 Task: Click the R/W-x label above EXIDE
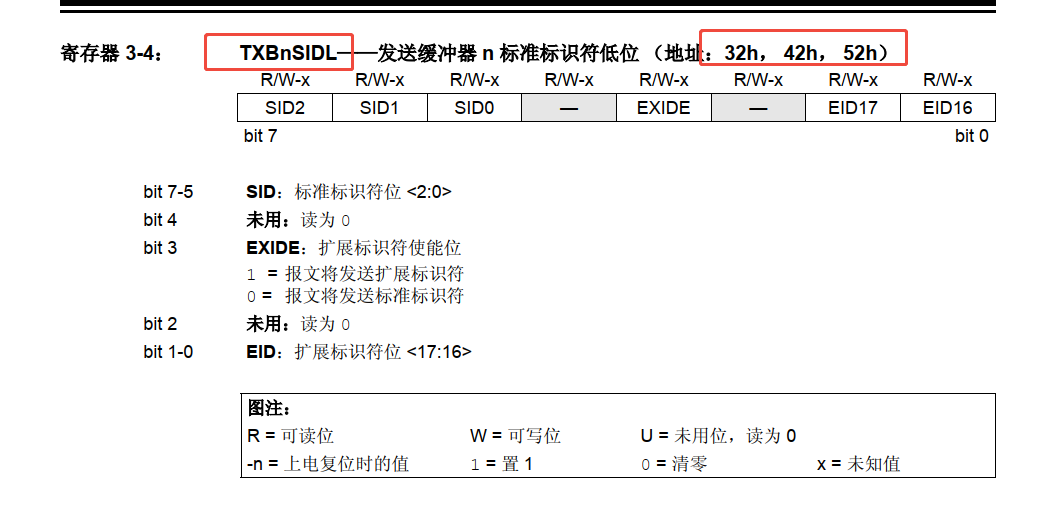pyautogui.click(x=664, y=81)
